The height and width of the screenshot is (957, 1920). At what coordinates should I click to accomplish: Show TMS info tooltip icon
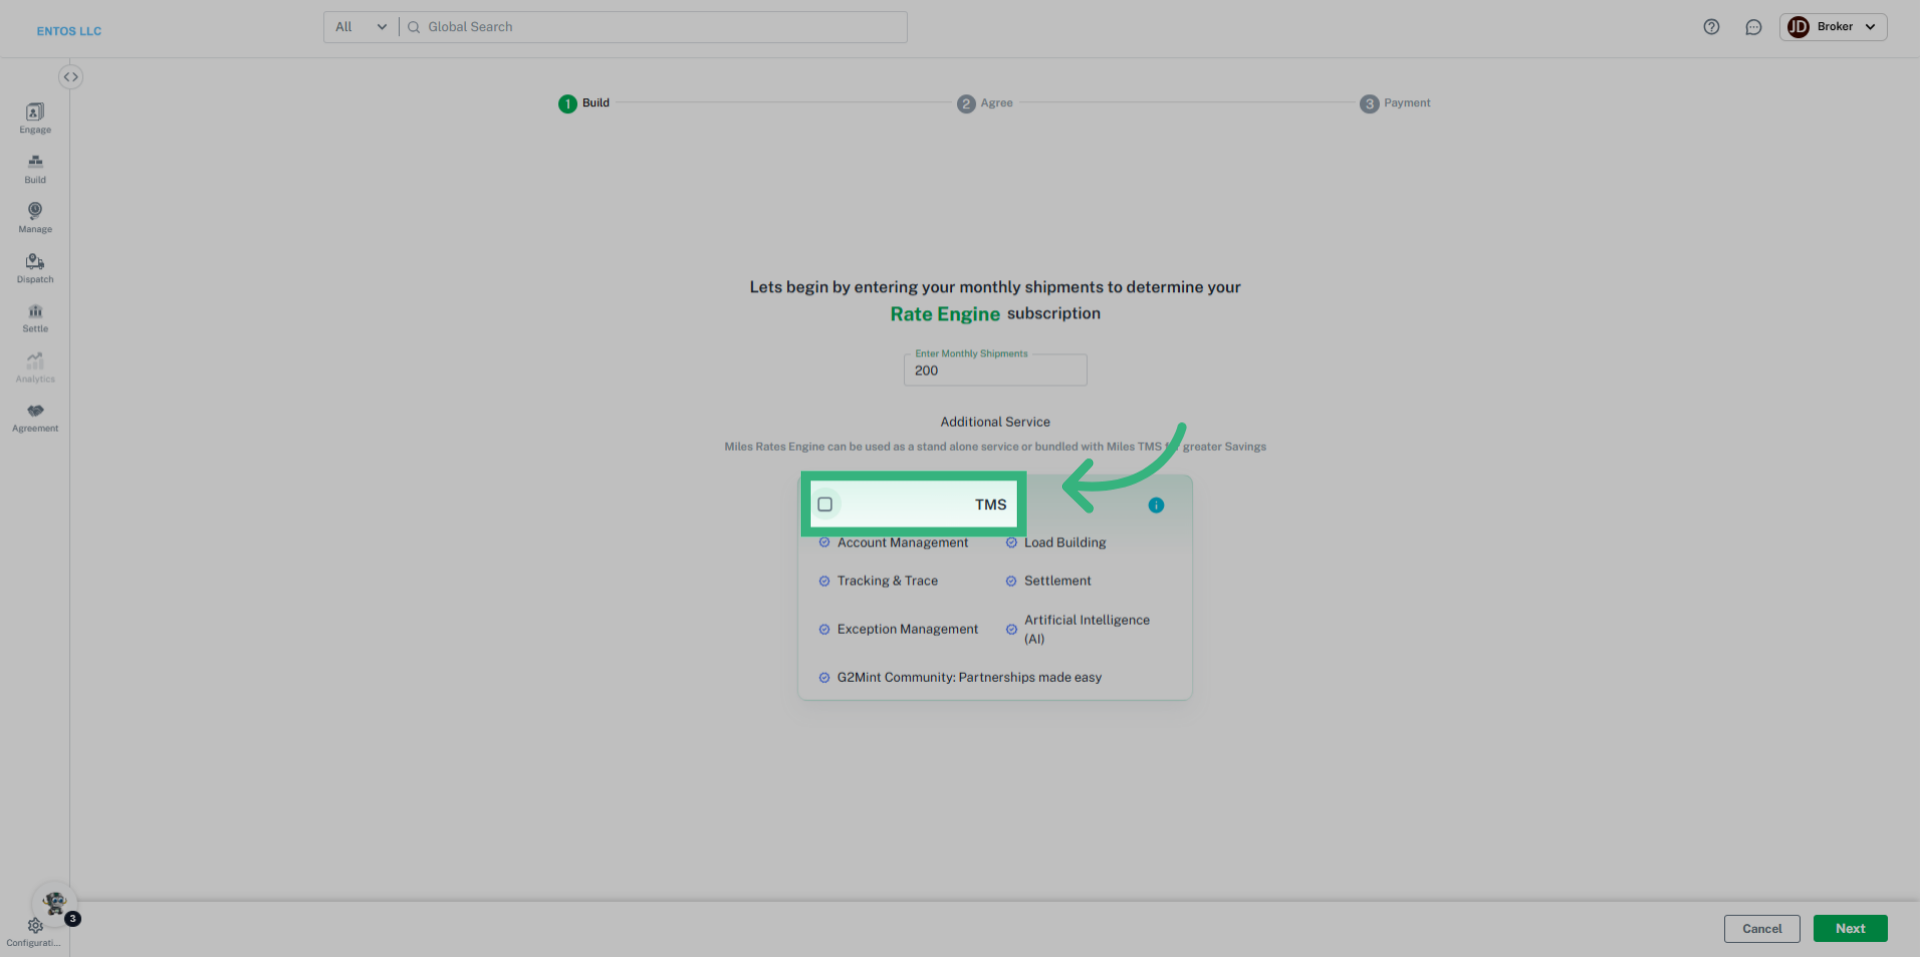1156,505
